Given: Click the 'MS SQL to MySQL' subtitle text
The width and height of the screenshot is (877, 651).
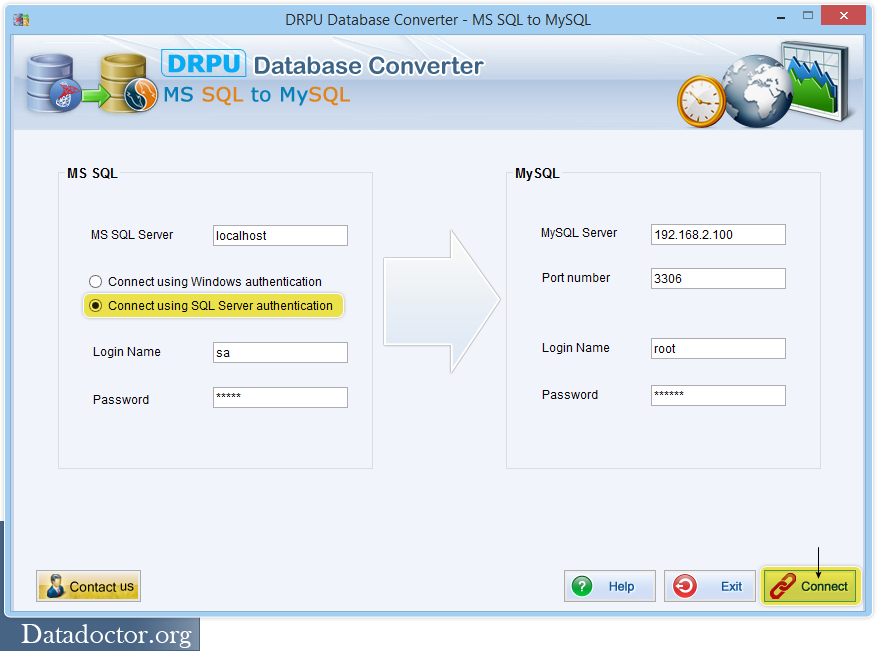Looking at the screenshot, I should (257, 95).
